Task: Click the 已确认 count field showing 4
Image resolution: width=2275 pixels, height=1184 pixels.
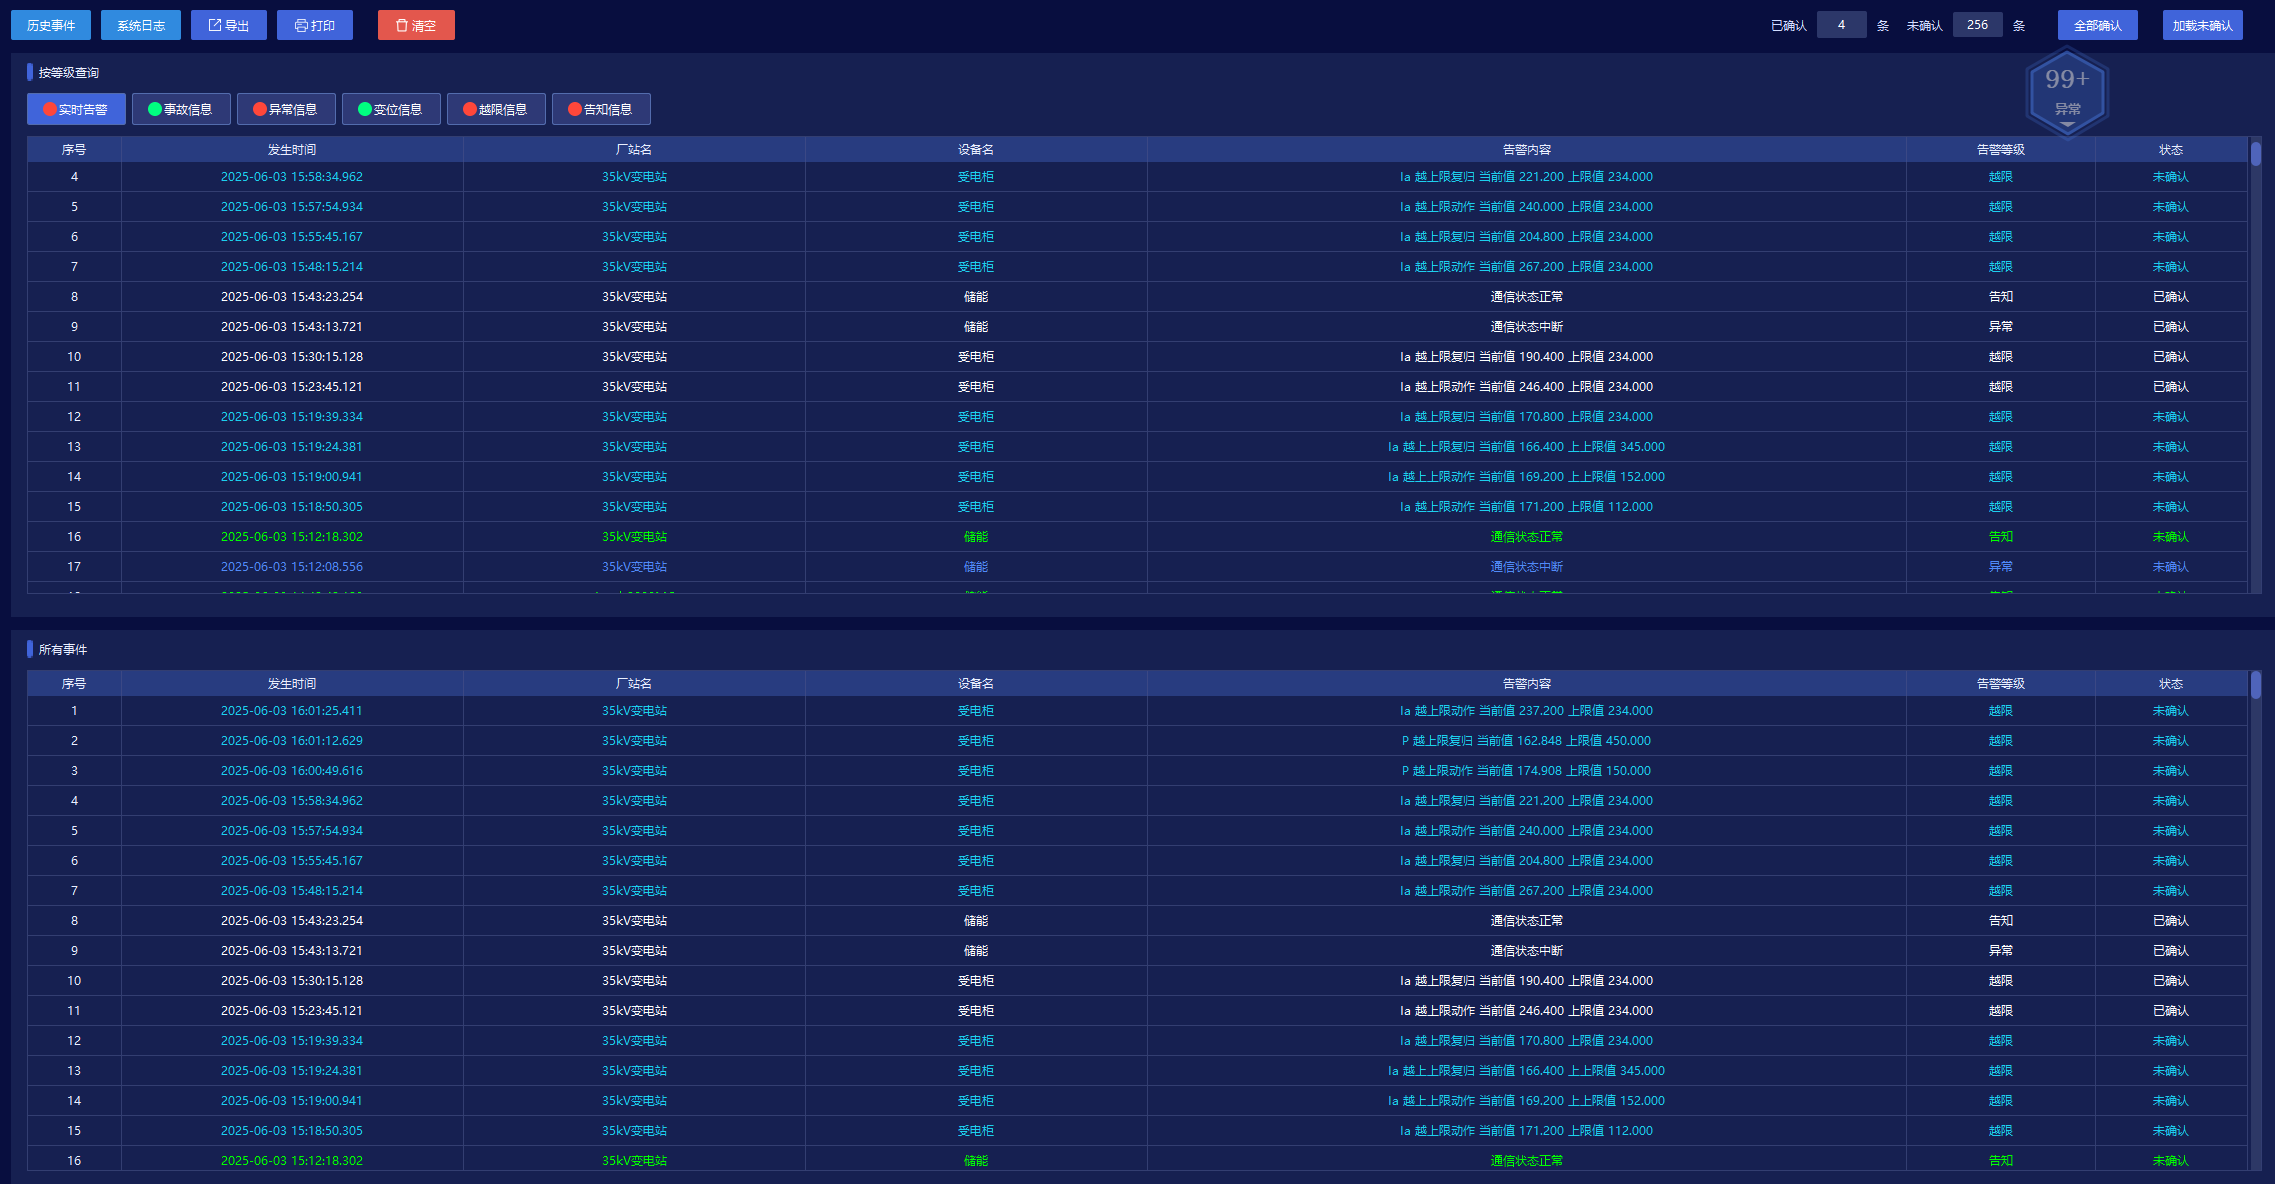Action: pyautogui.click(x=1841, y=25)
